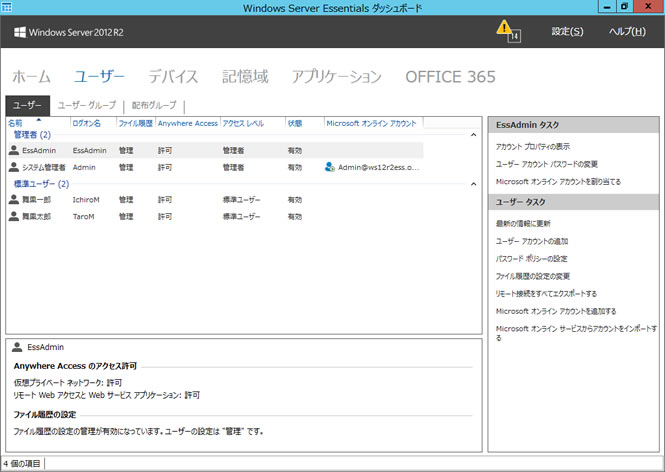The width and height of the screenshot is (665, 472).
Task: Open the ユーザー main tab
Action: click(99, 77)
